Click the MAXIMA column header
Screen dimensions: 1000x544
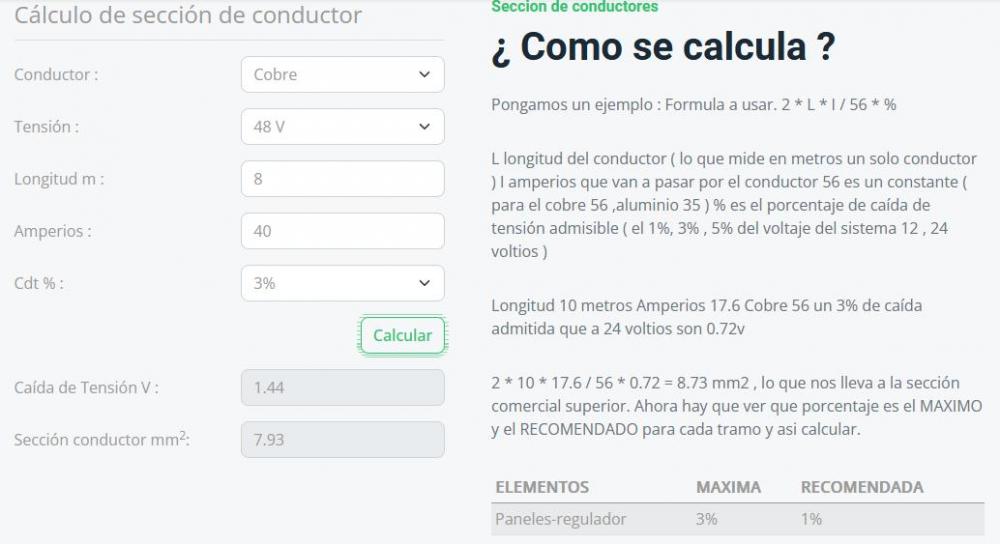click(728, 487)
